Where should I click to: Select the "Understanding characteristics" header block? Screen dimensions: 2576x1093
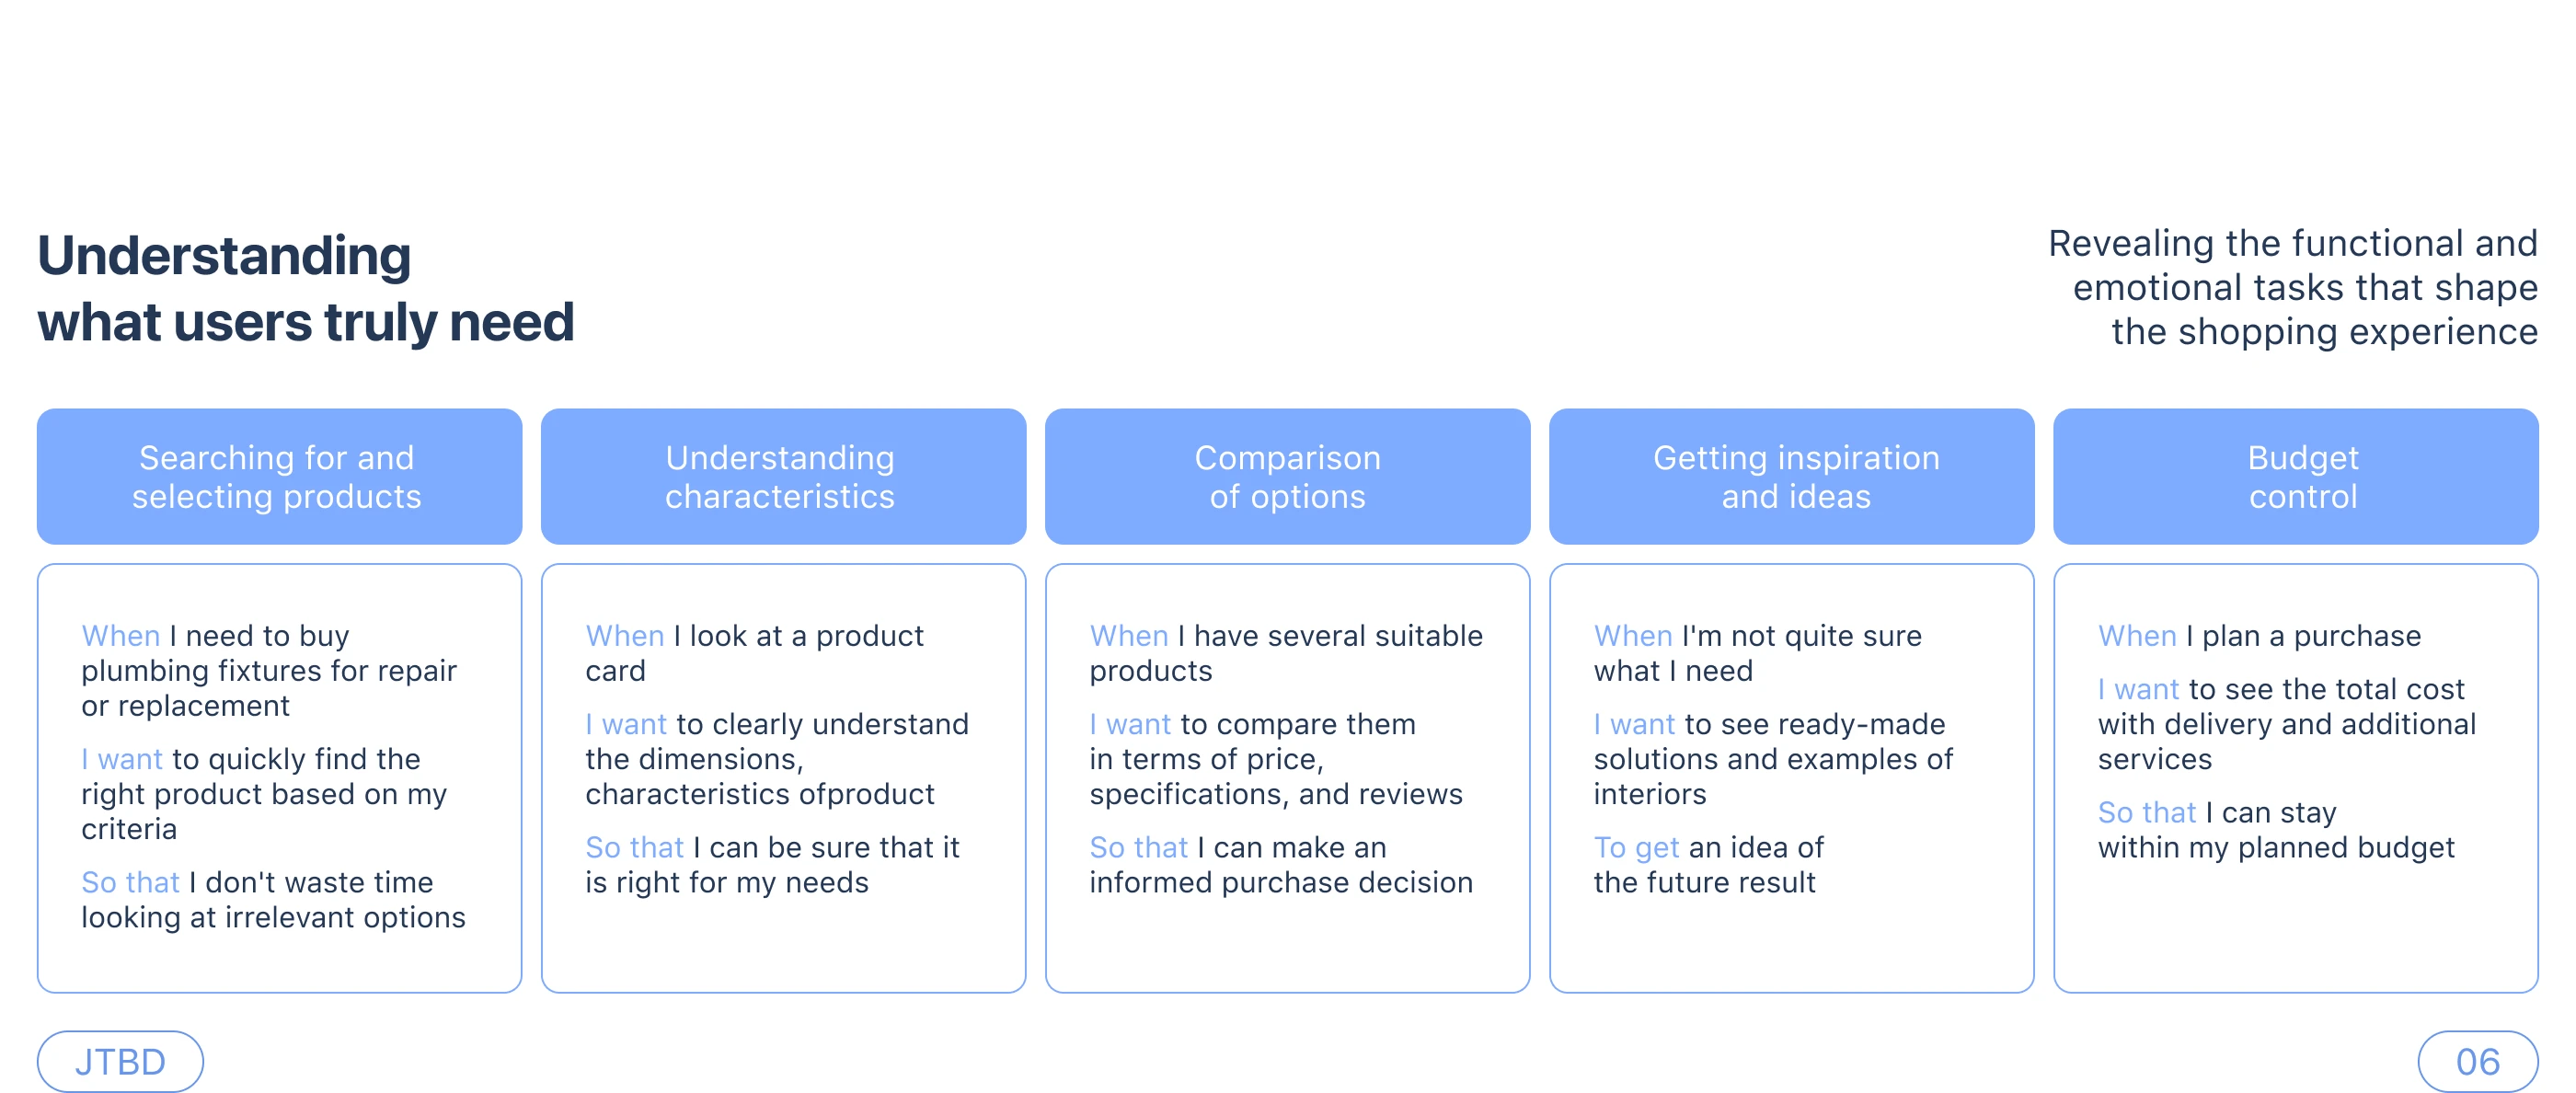tap(783, 476)
